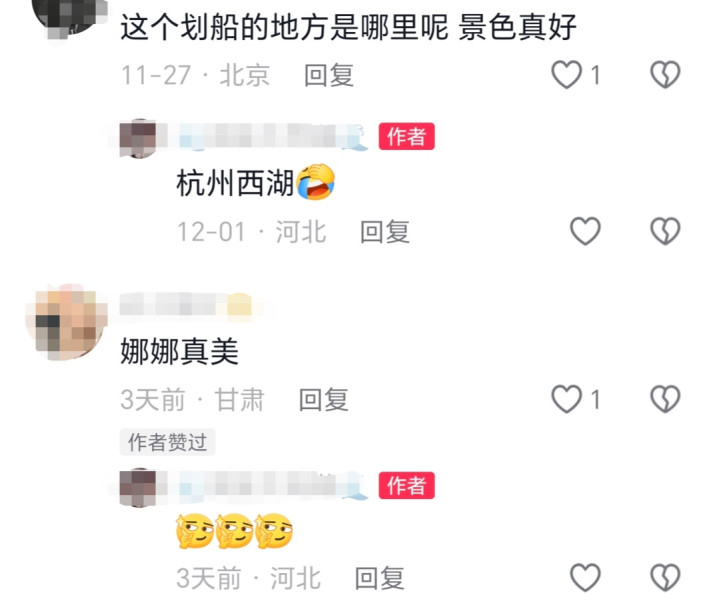The image size is (719, 601).
Task: Open the author's avatar above emoji reply
Action: pyautogui.click(x=138, y=487)
